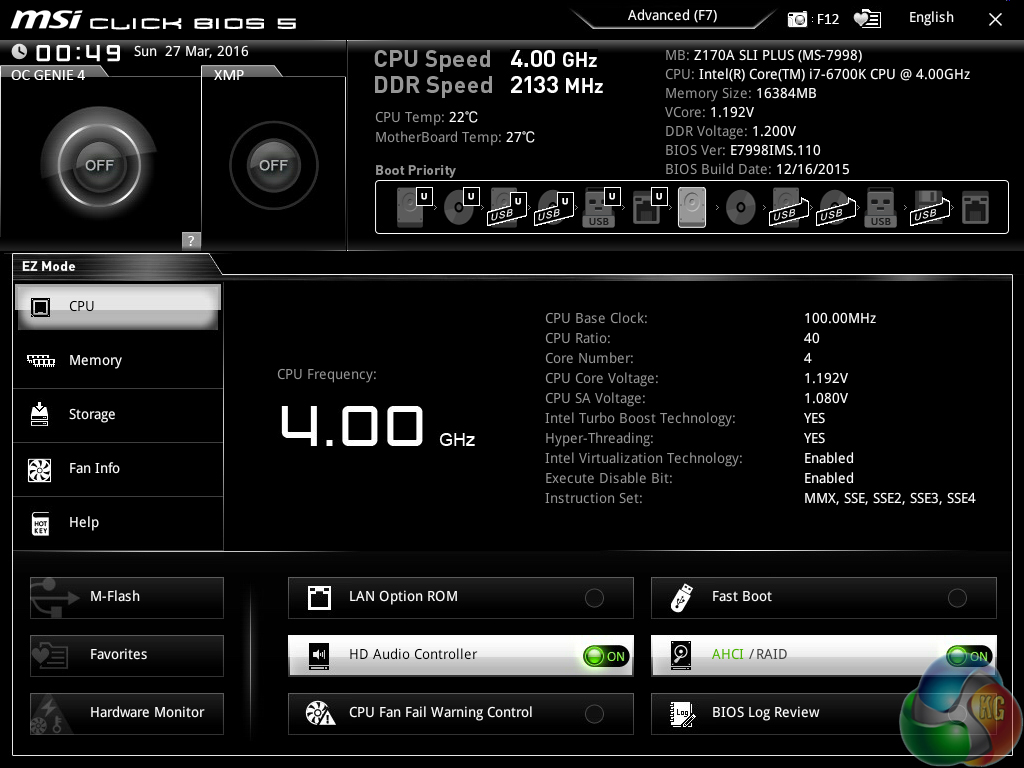Click the EZ Mode heading
The height and width of the screenshot is (768, 1024).
(x=48, y=266)
